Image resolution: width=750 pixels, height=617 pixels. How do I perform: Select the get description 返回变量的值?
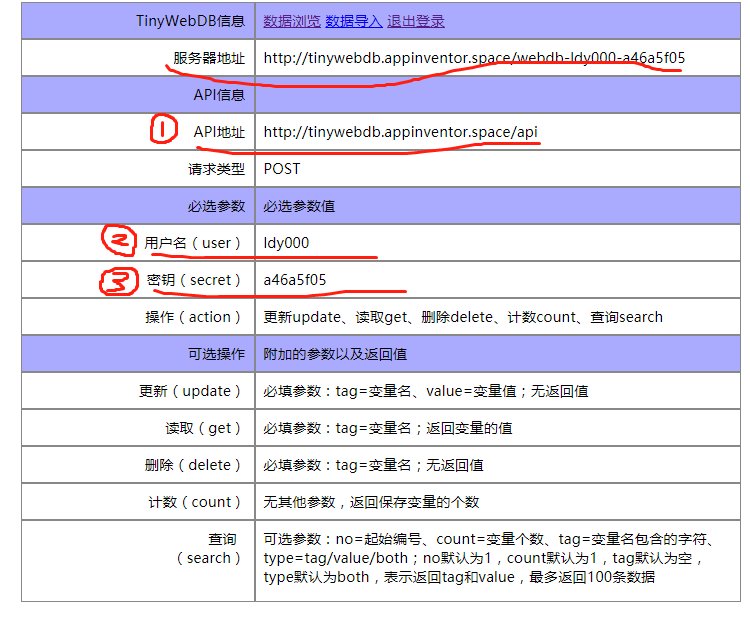point(388,428)
